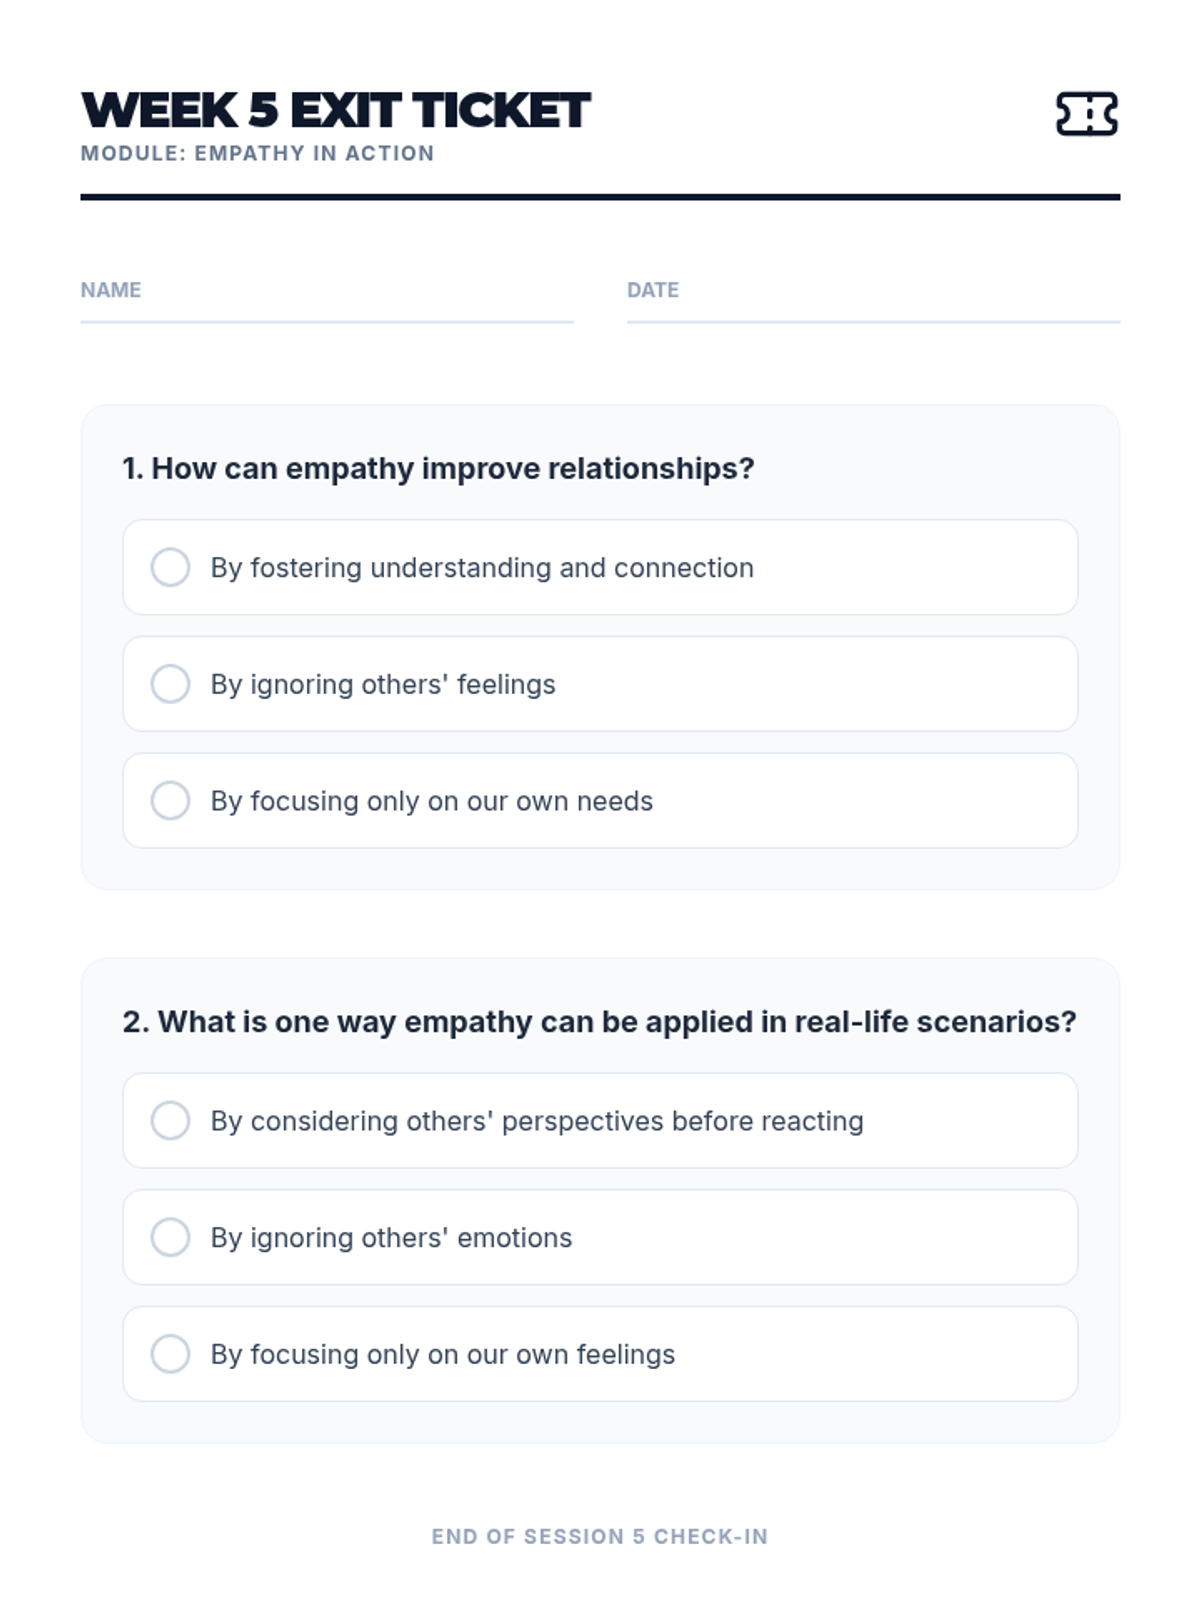Click the ticket icon in header
The height and width of the screenshot is (1600, 1200).
point(1087,113)
